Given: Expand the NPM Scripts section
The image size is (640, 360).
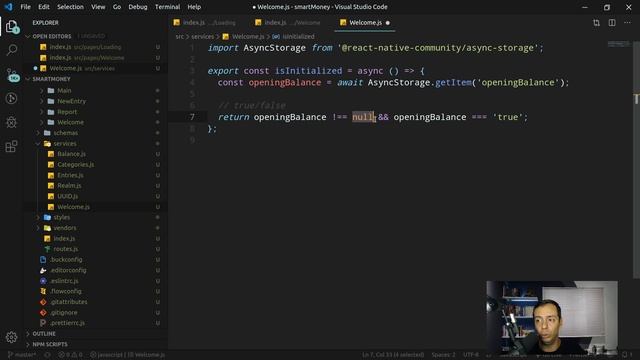Looking at the screenshot, I should click(x=50, y=344).
